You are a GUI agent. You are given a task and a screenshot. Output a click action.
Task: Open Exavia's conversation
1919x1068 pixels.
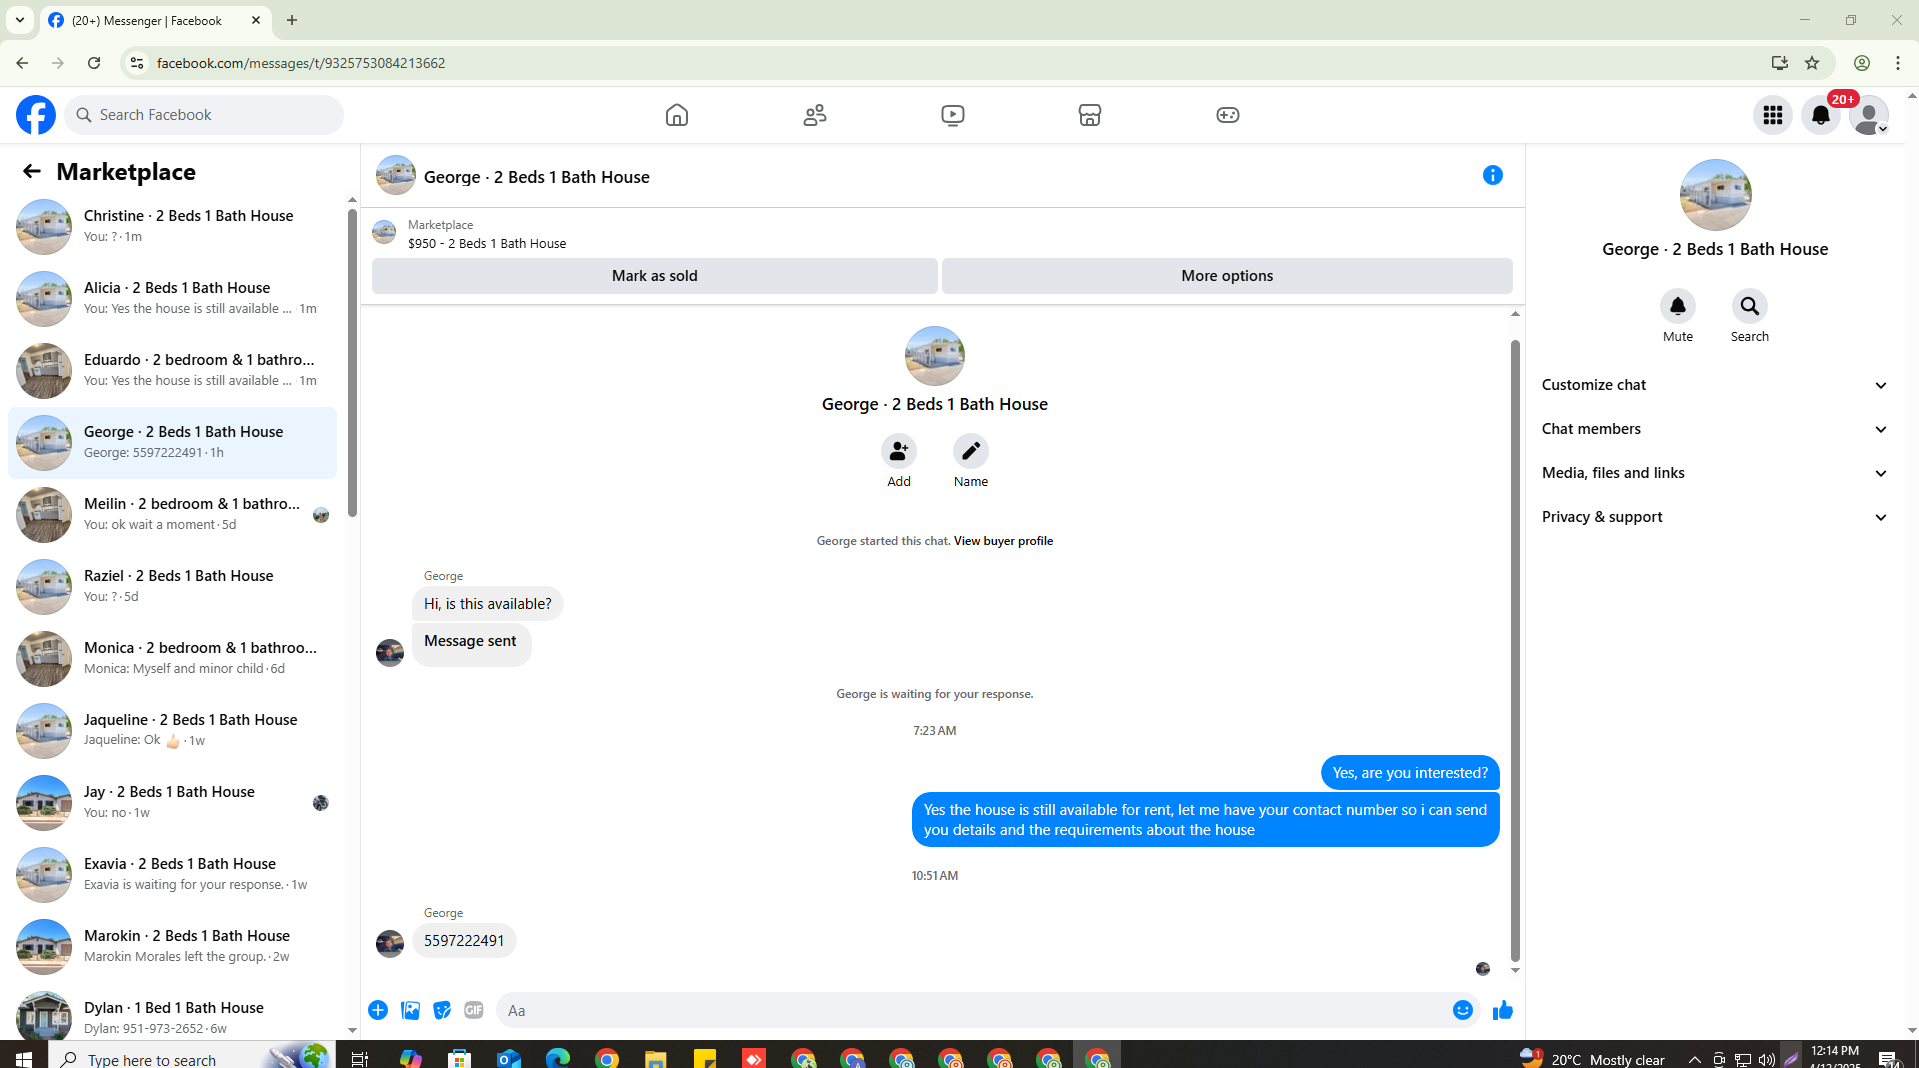173,874
